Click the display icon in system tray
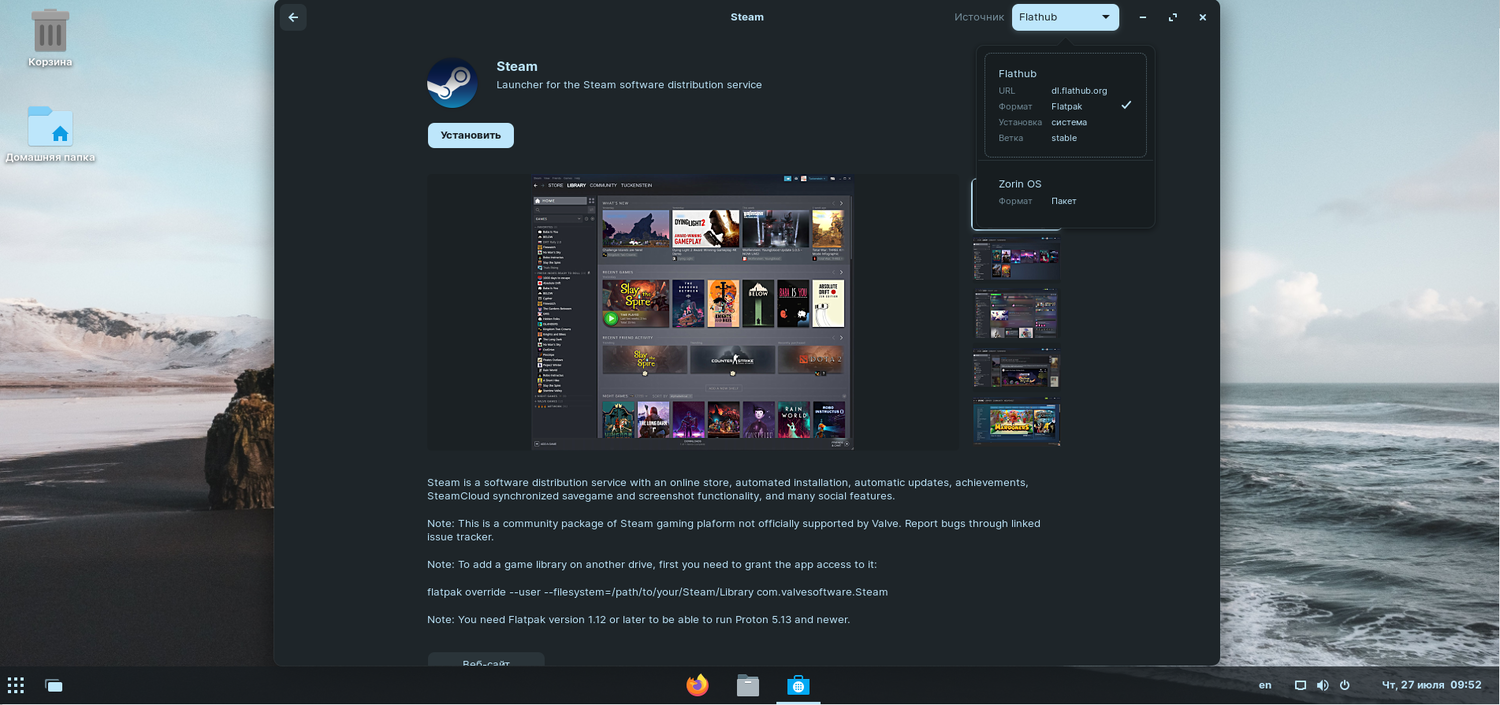Screen dimensions: 1500x705 click(x=1300, y=685)
